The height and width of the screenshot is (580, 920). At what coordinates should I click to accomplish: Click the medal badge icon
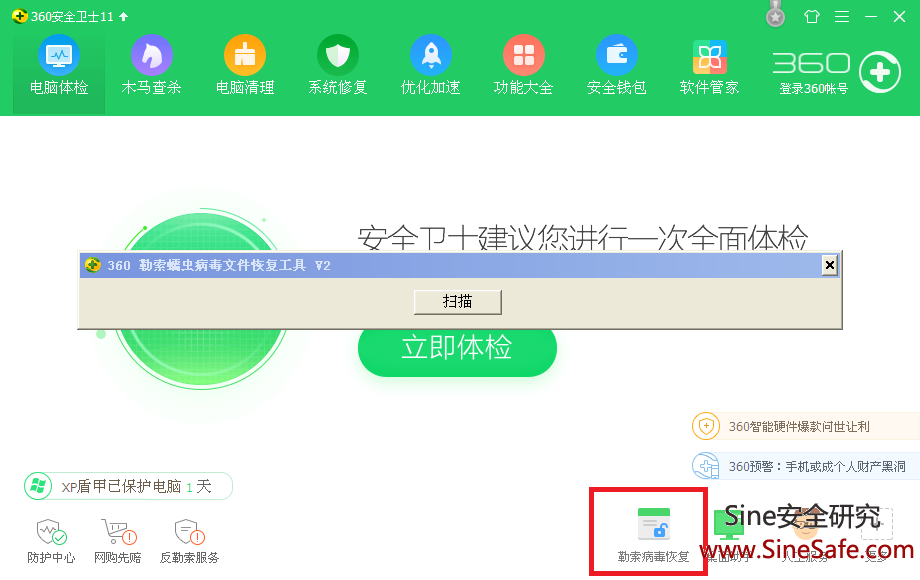[x=775, y=16]
